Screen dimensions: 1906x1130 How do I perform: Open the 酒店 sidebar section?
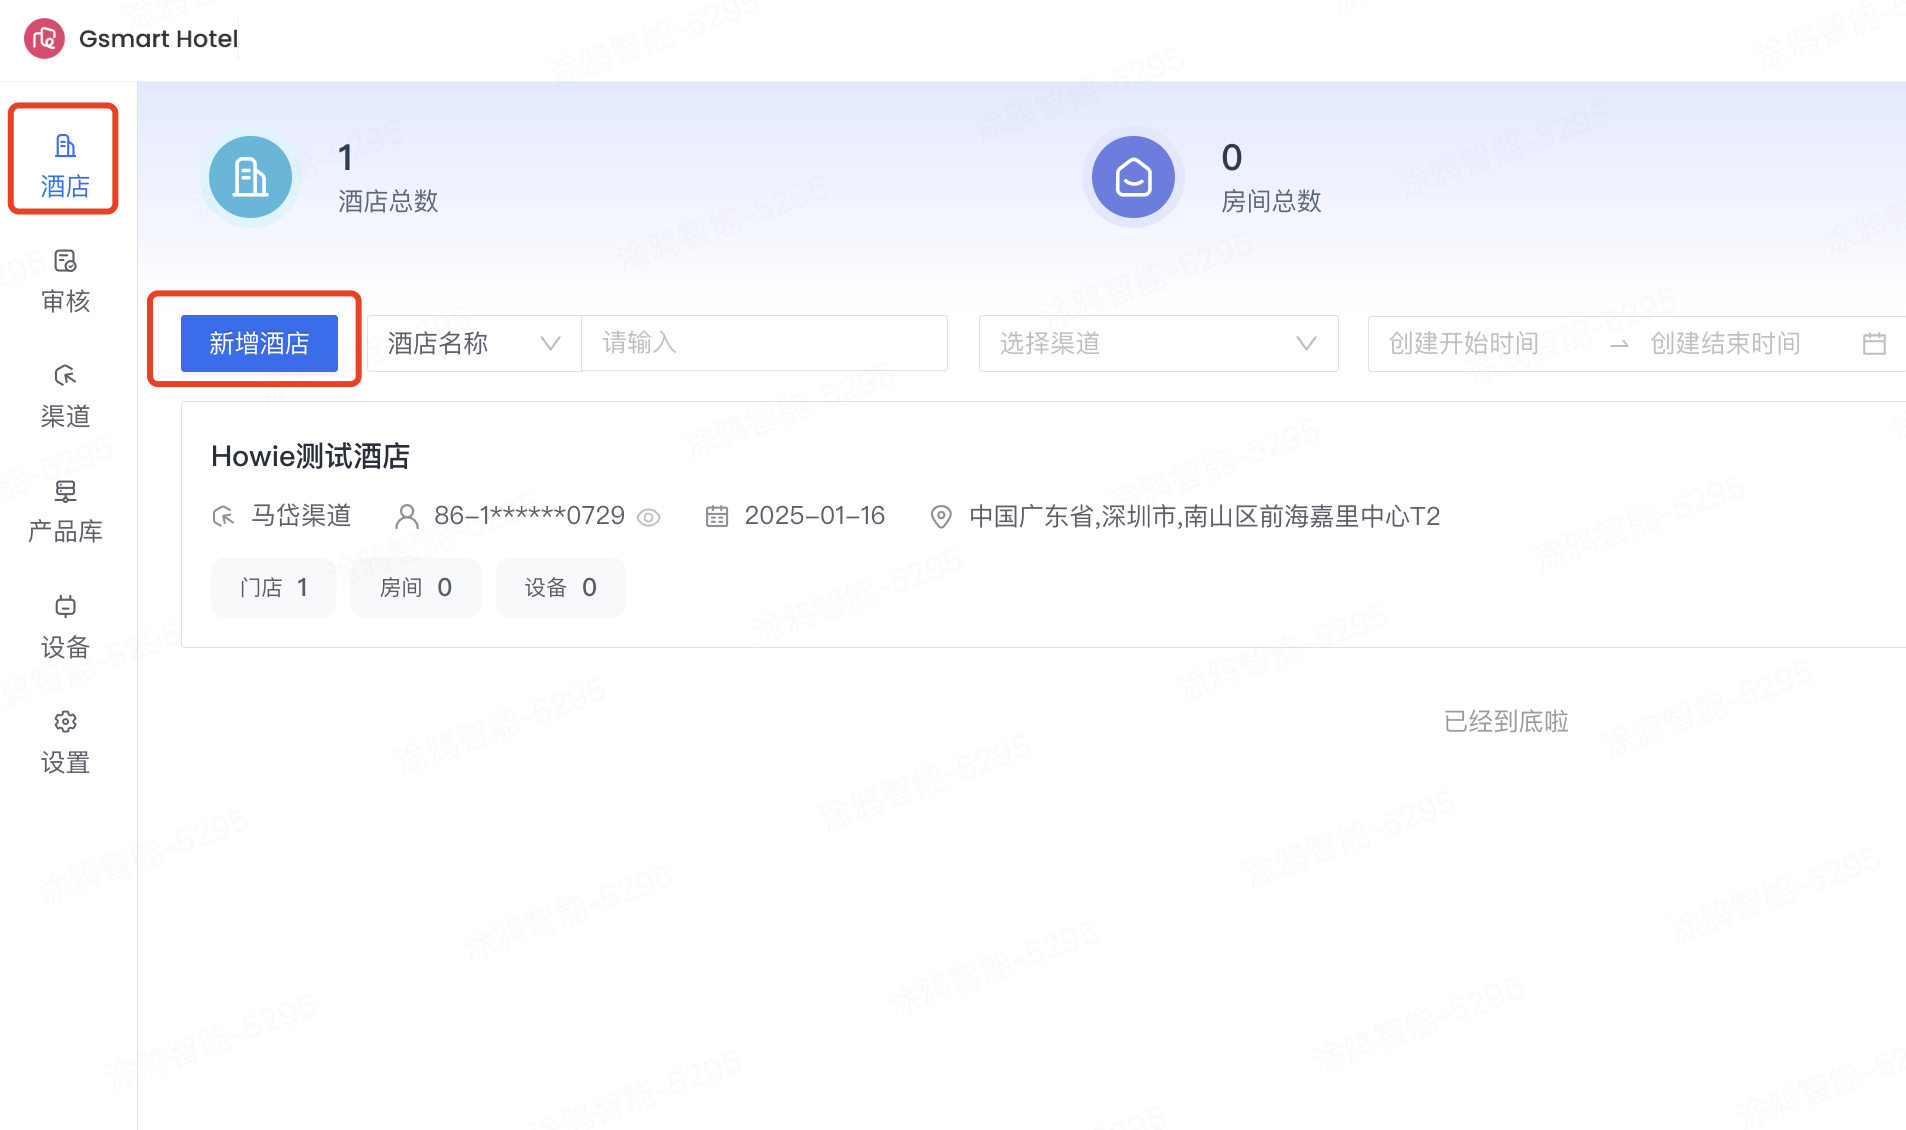click(65, 166)
